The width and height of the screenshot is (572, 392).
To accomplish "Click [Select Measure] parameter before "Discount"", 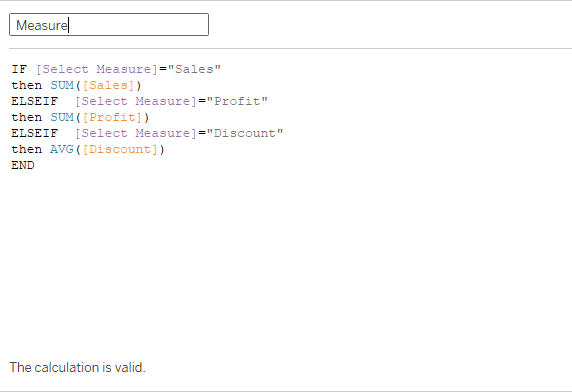I will 136,133.
